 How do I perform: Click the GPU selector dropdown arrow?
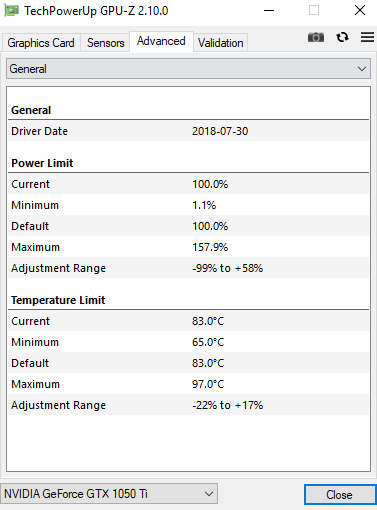(209, 494)
